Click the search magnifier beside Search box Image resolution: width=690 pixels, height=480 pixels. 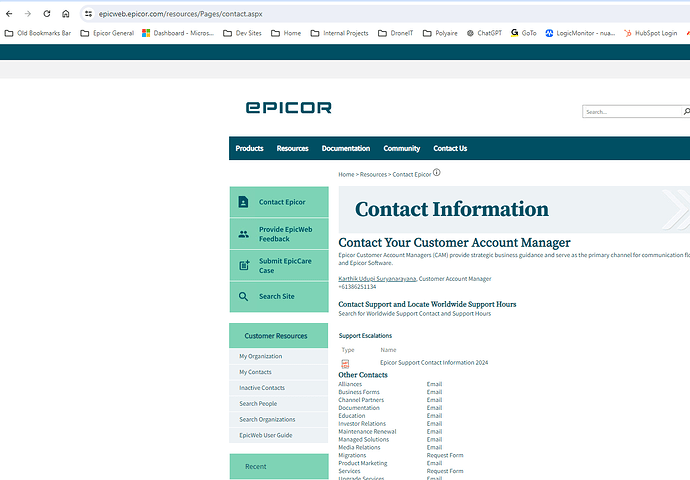coord(686,112)
